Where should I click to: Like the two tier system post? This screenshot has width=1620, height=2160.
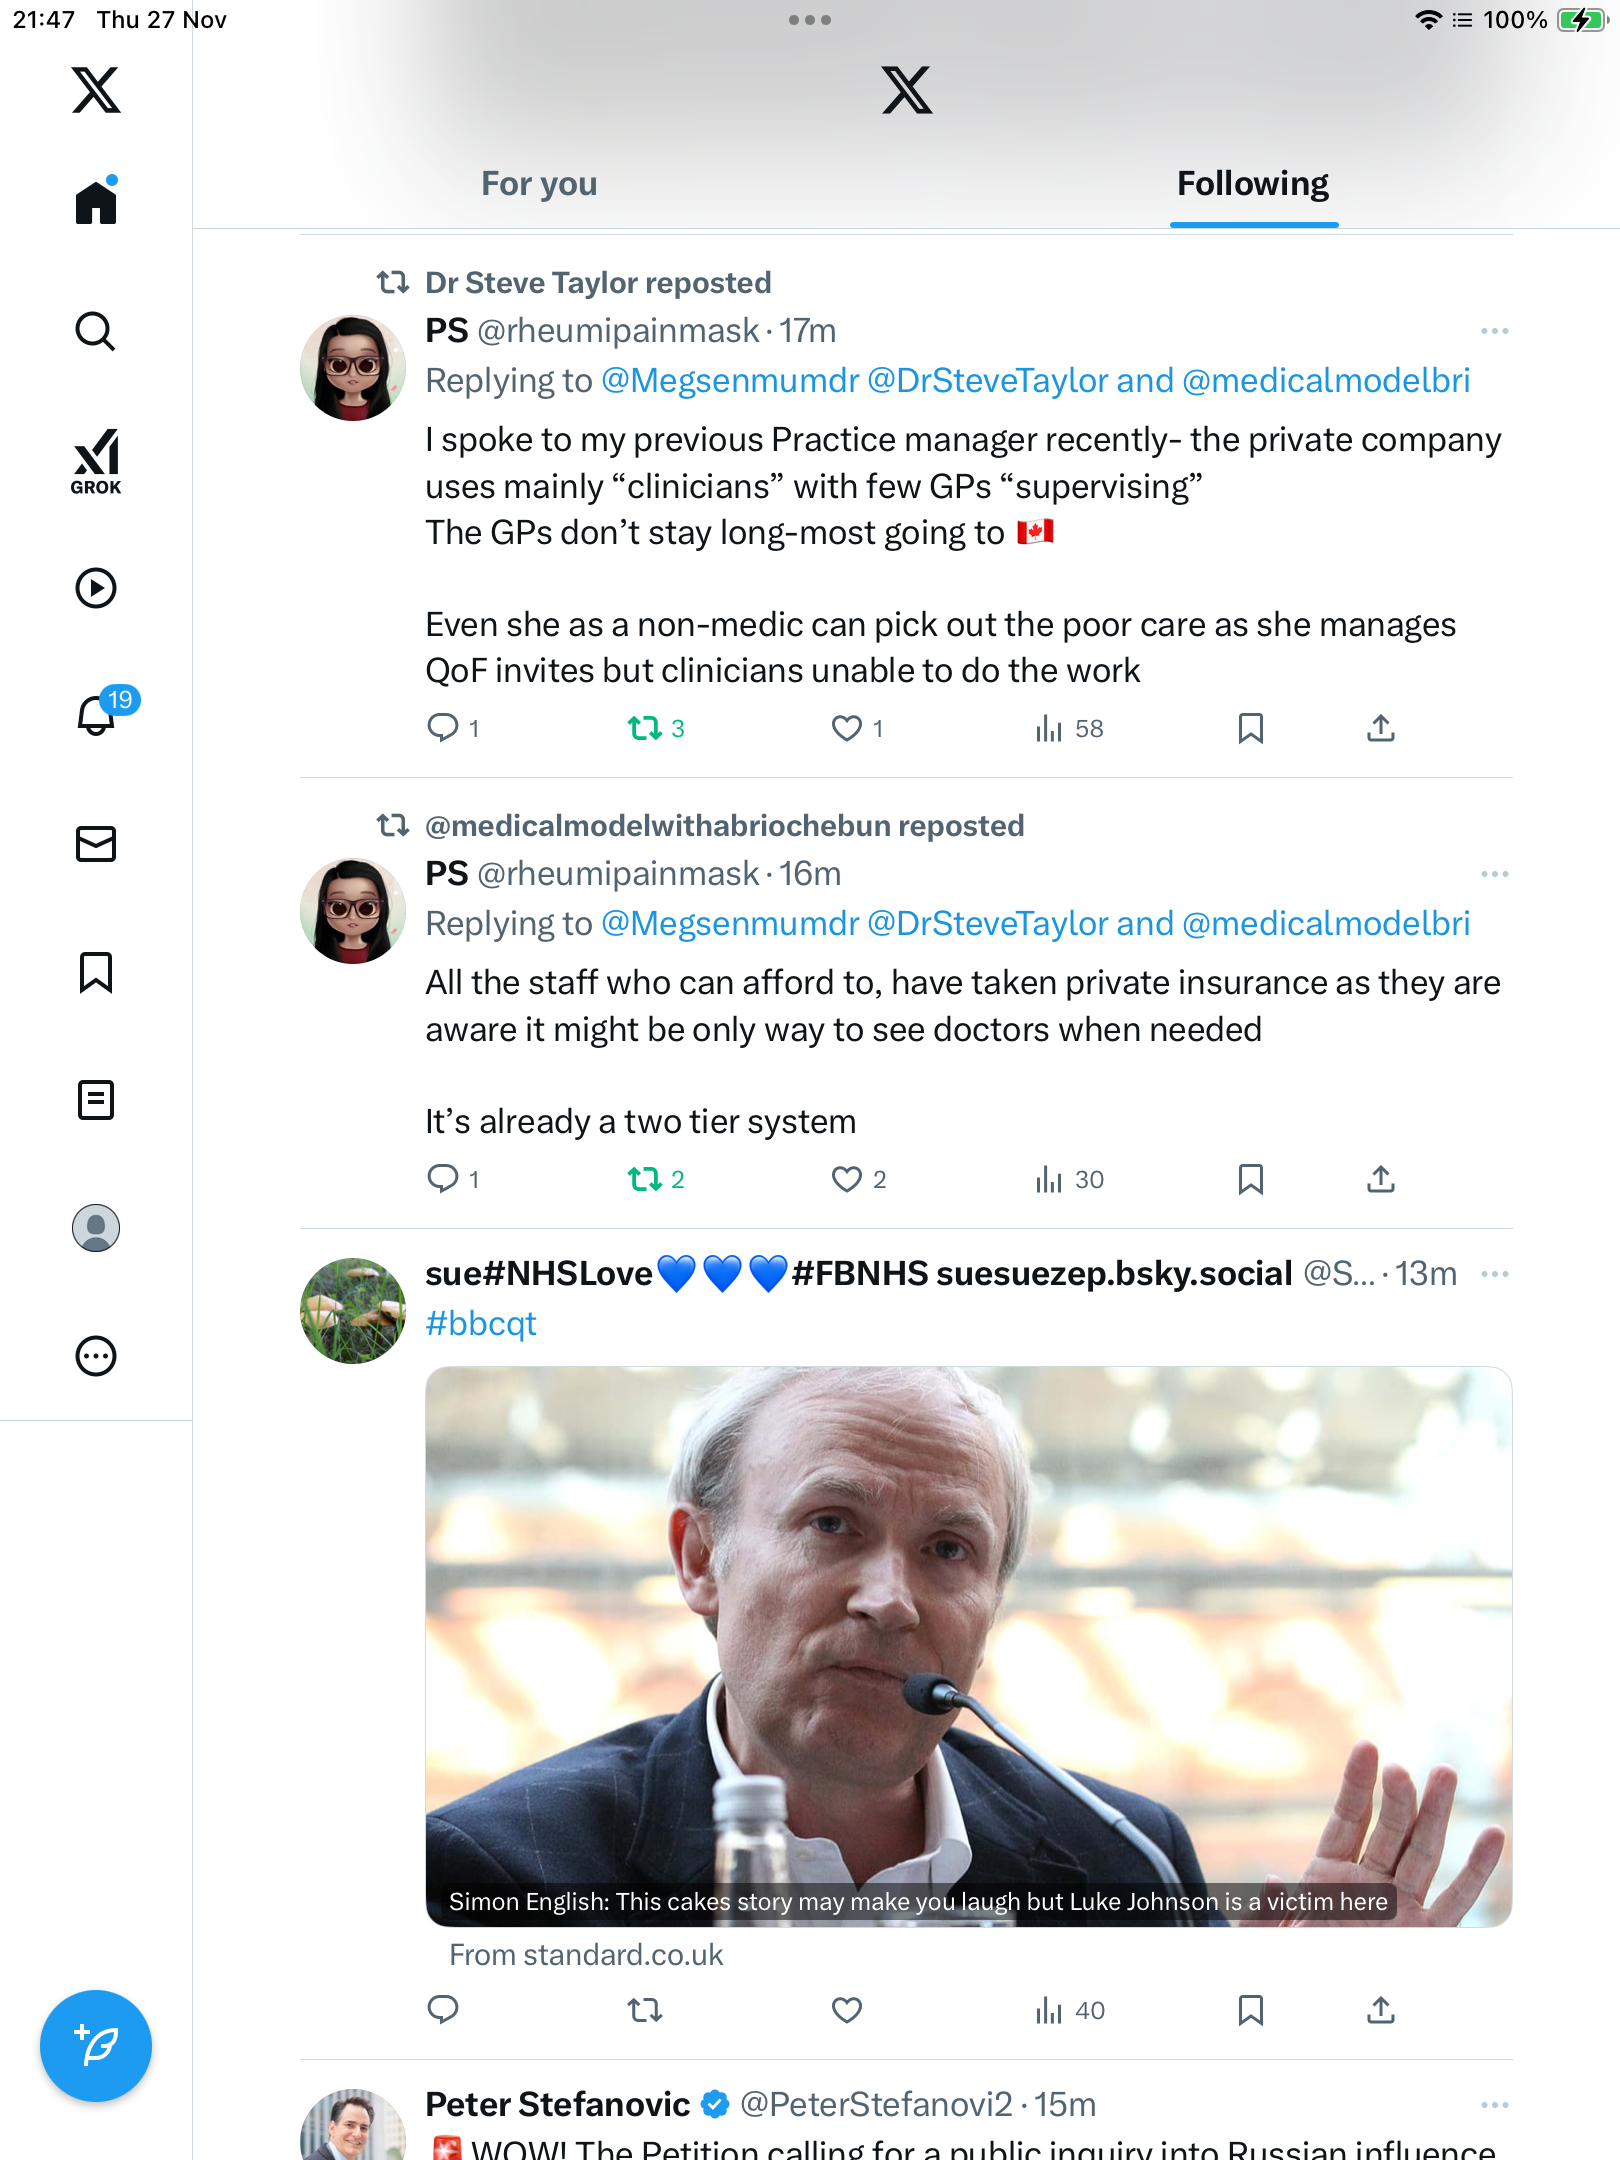pyautogui.click(x=847, y=1180)
